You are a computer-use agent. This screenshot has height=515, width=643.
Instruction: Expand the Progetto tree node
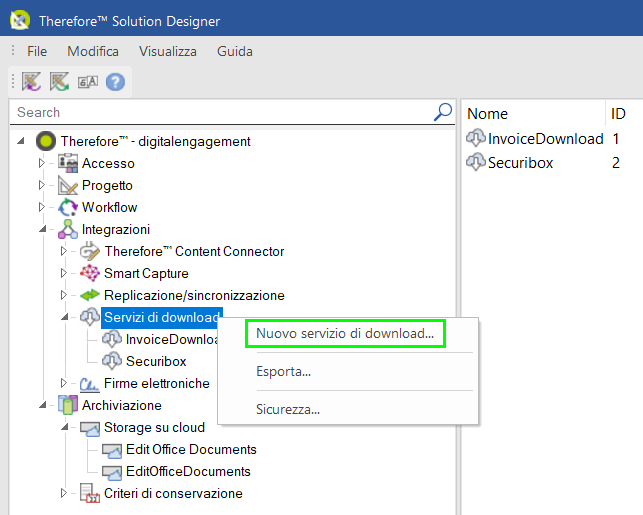(x=42, y=185)
